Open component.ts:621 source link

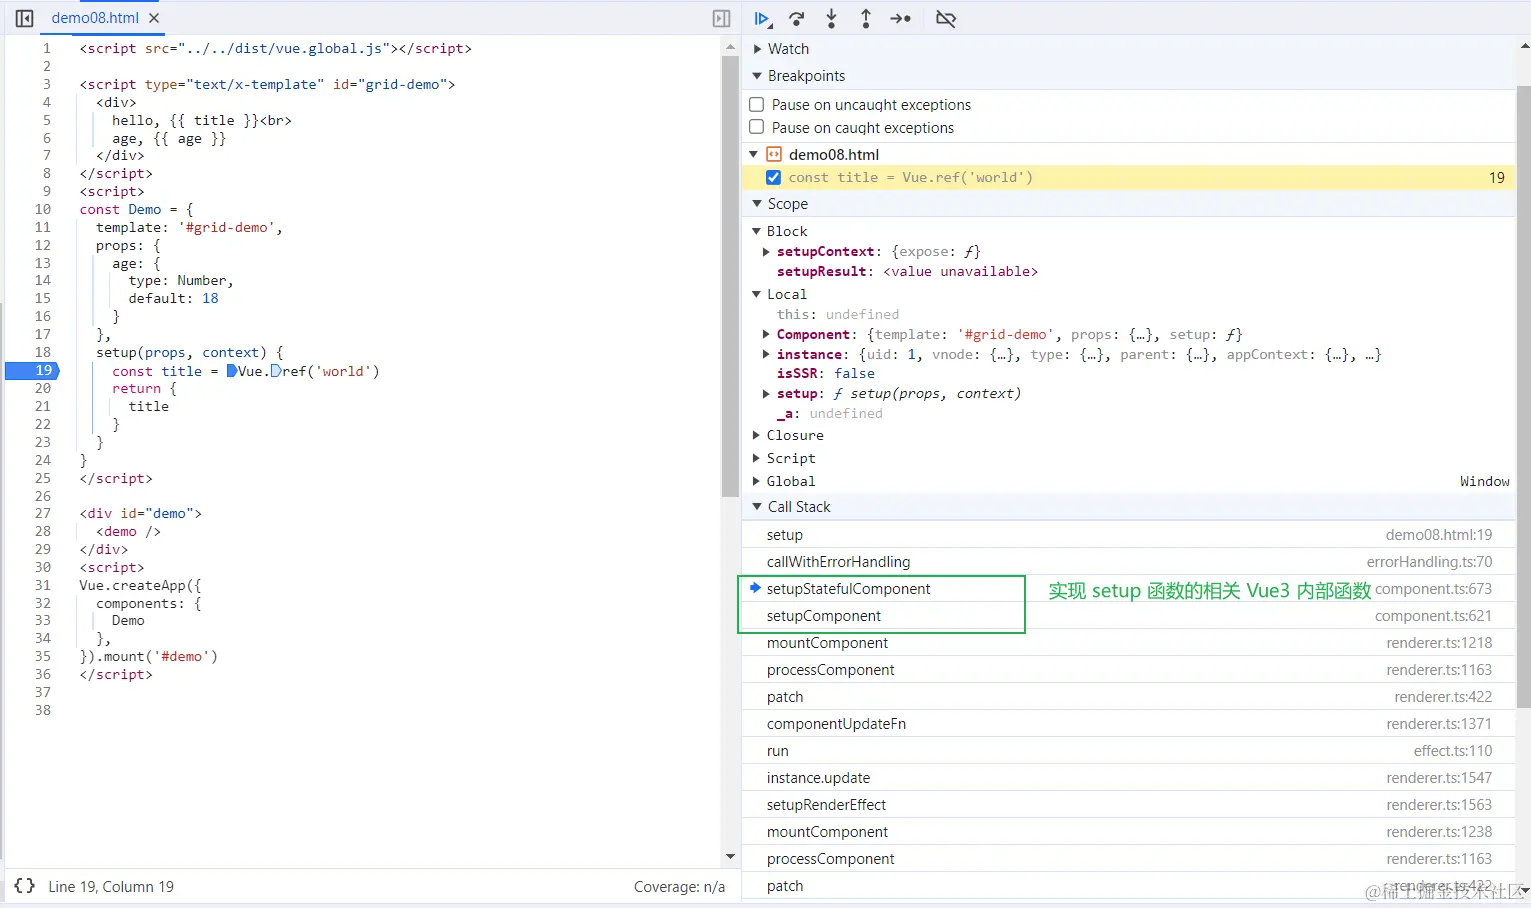[1433, 616]
